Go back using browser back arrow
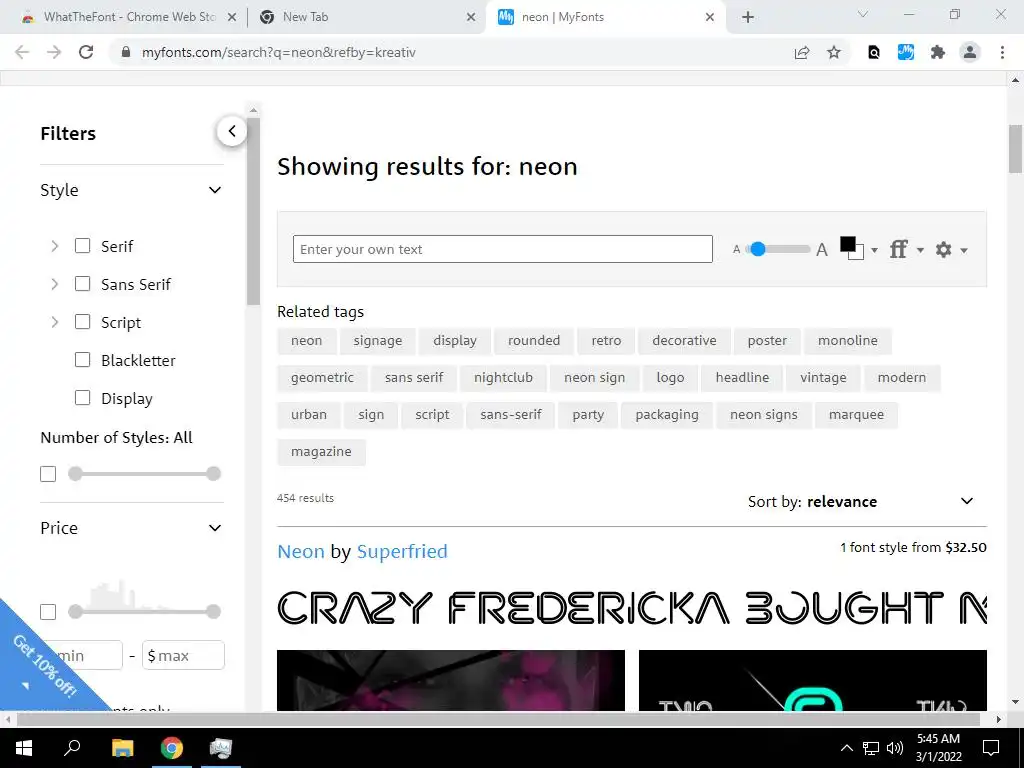Viewport: 1024px width, 768px height. [22, 52]
